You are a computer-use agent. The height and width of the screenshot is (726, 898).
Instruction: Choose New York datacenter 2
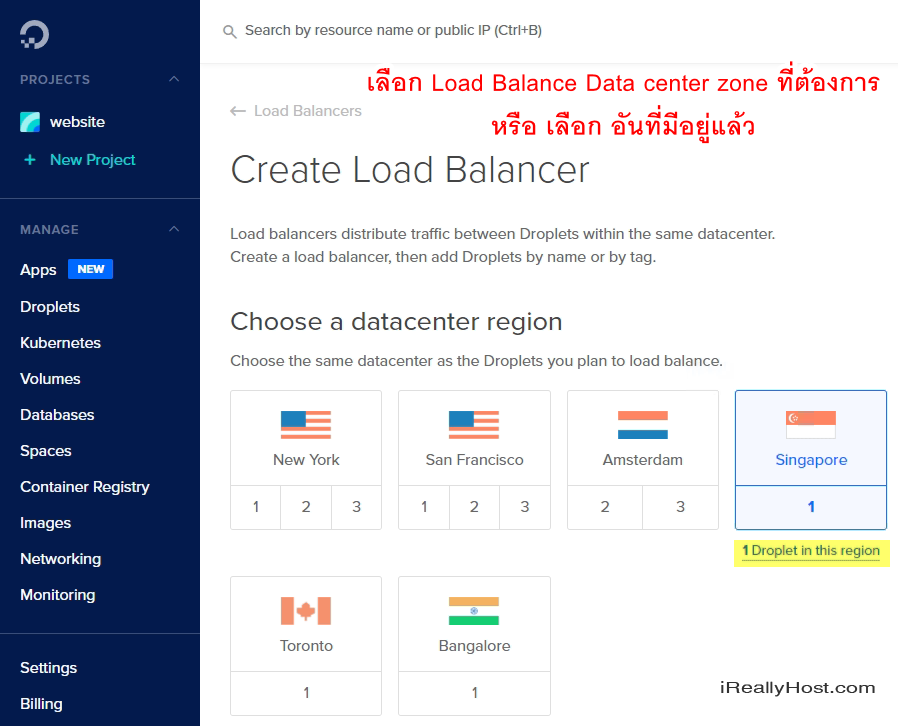[x=306, y=507]
